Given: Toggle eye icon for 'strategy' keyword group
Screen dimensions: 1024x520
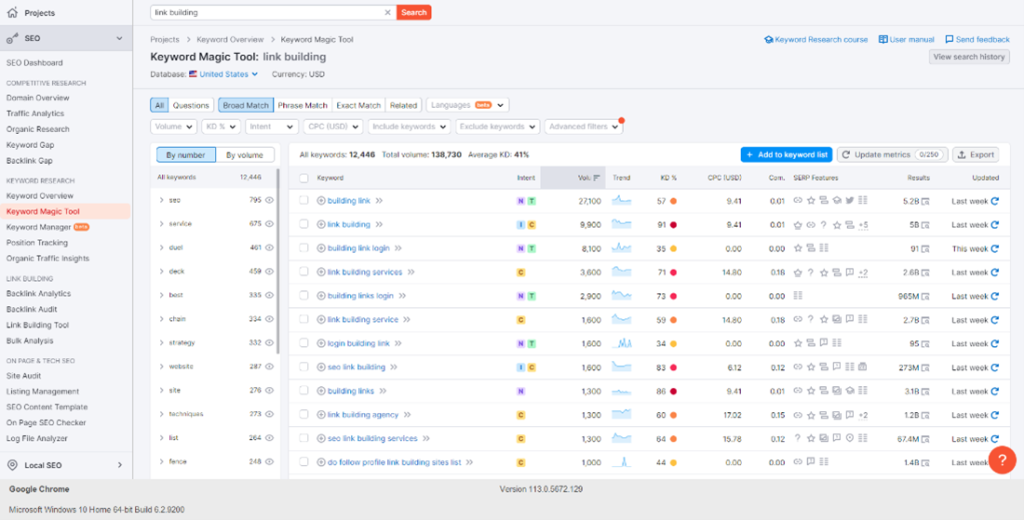Looking at the screenshot, I should (x=269, y=342).
